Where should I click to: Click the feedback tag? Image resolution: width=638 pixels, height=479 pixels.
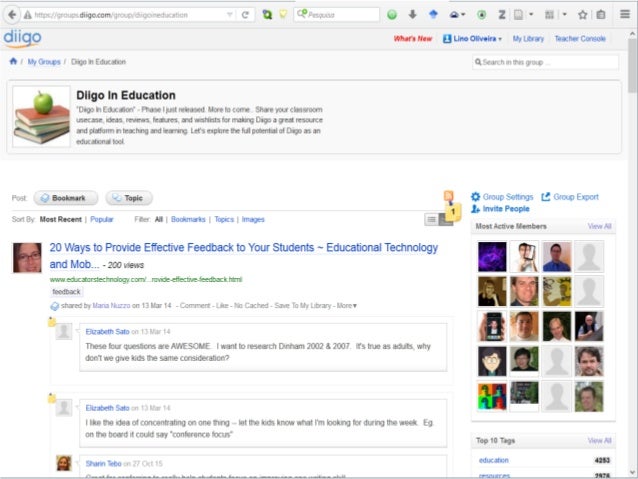66,292
